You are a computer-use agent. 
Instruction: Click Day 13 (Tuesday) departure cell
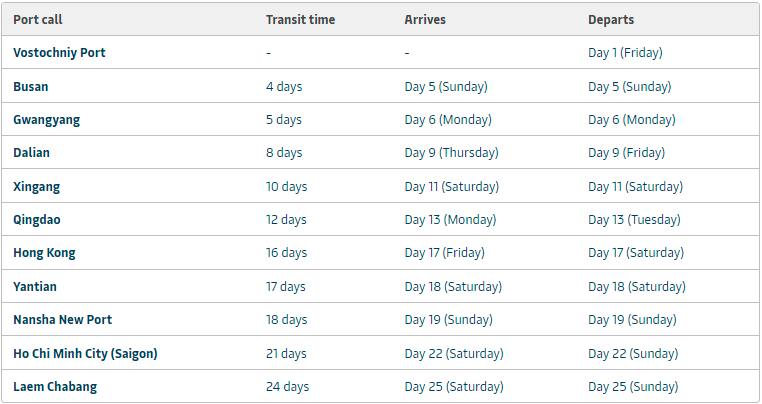tap(634, 220)
